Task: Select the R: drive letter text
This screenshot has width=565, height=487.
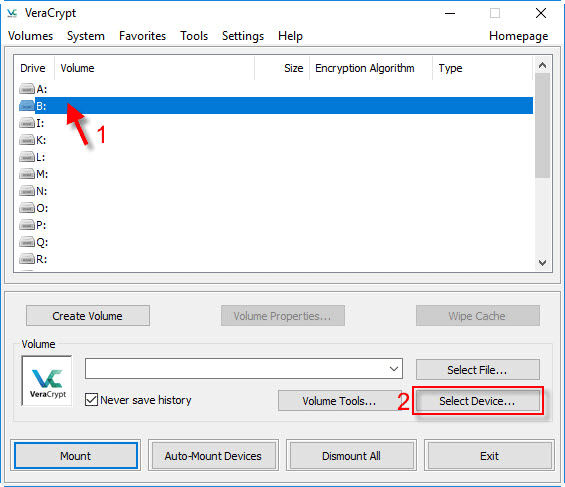Action: 42,259
